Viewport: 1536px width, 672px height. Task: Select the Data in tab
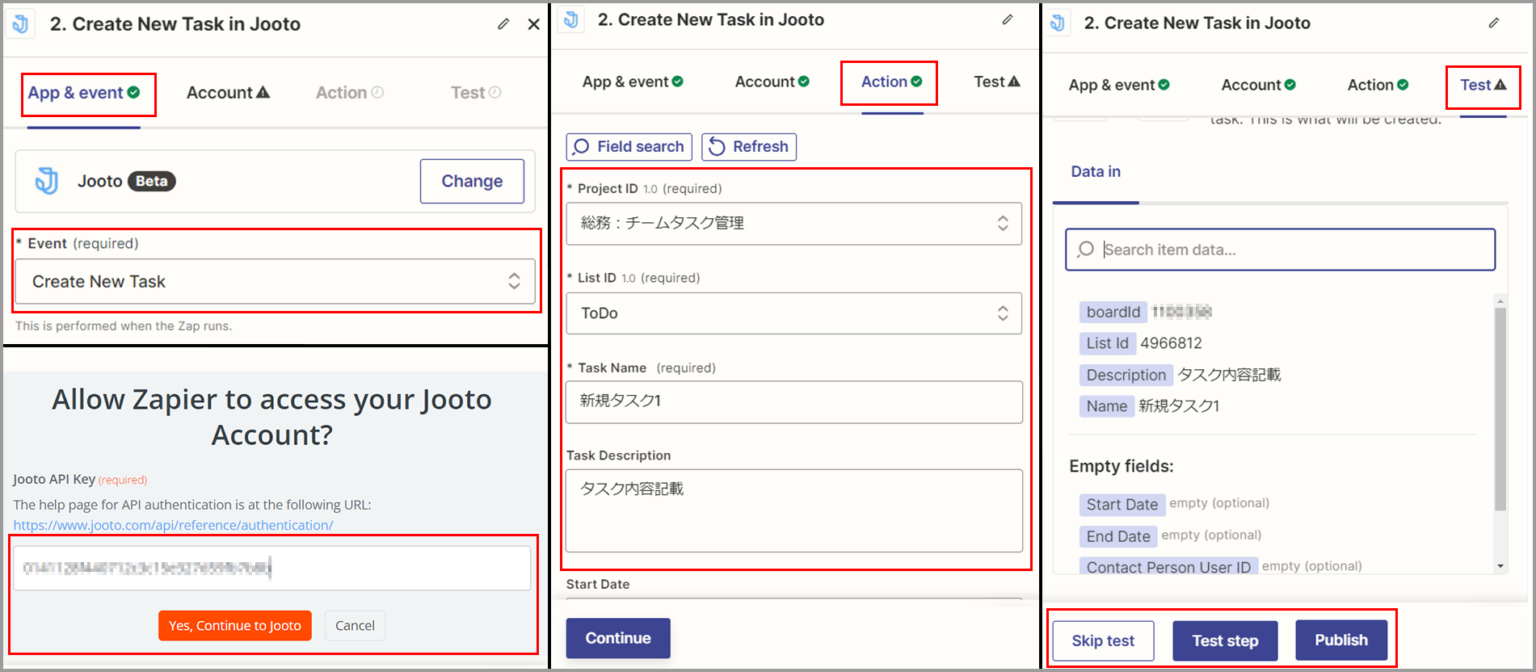1095,172
